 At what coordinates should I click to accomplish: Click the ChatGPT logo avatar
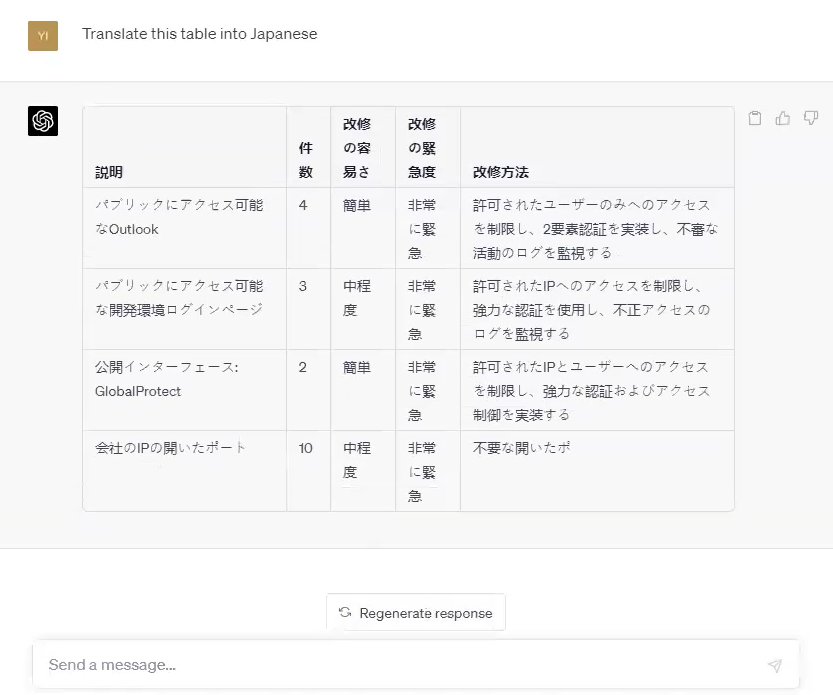pyautogui.click(x=43, y=121)
